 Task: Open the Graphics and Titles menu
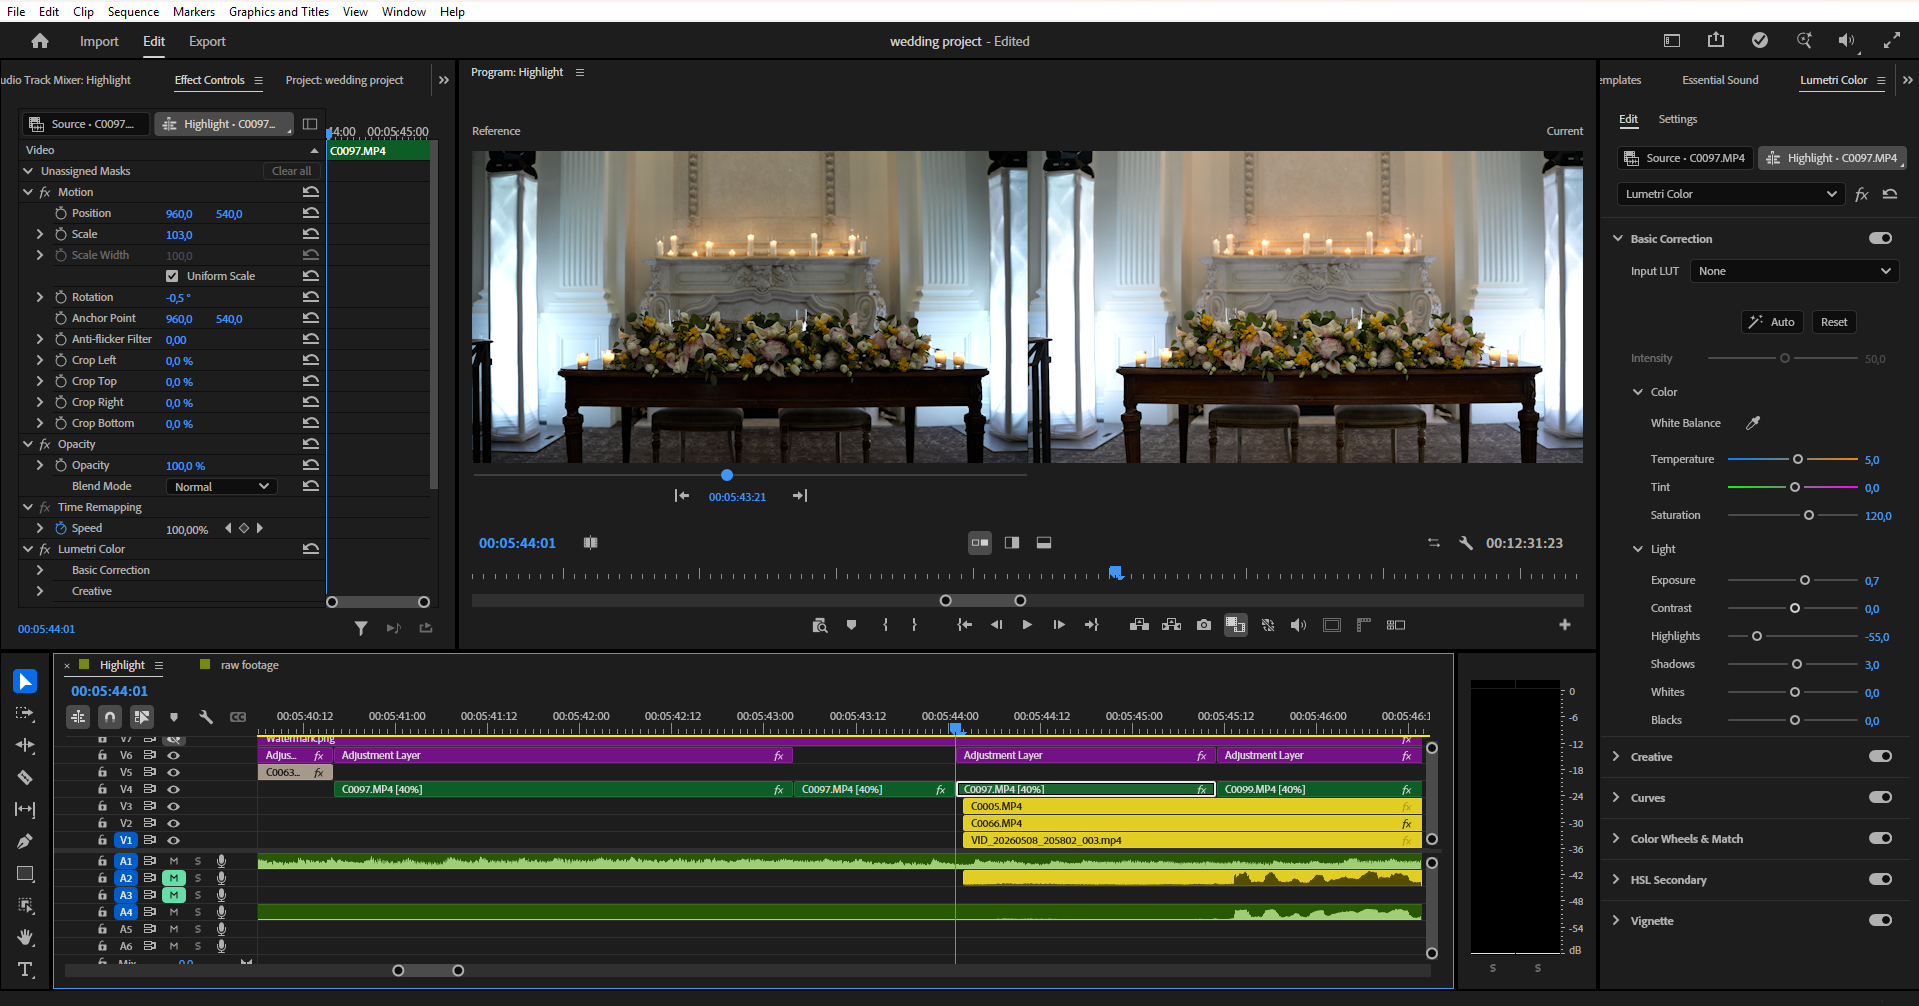pyautogui.click(x=279, y=11)
